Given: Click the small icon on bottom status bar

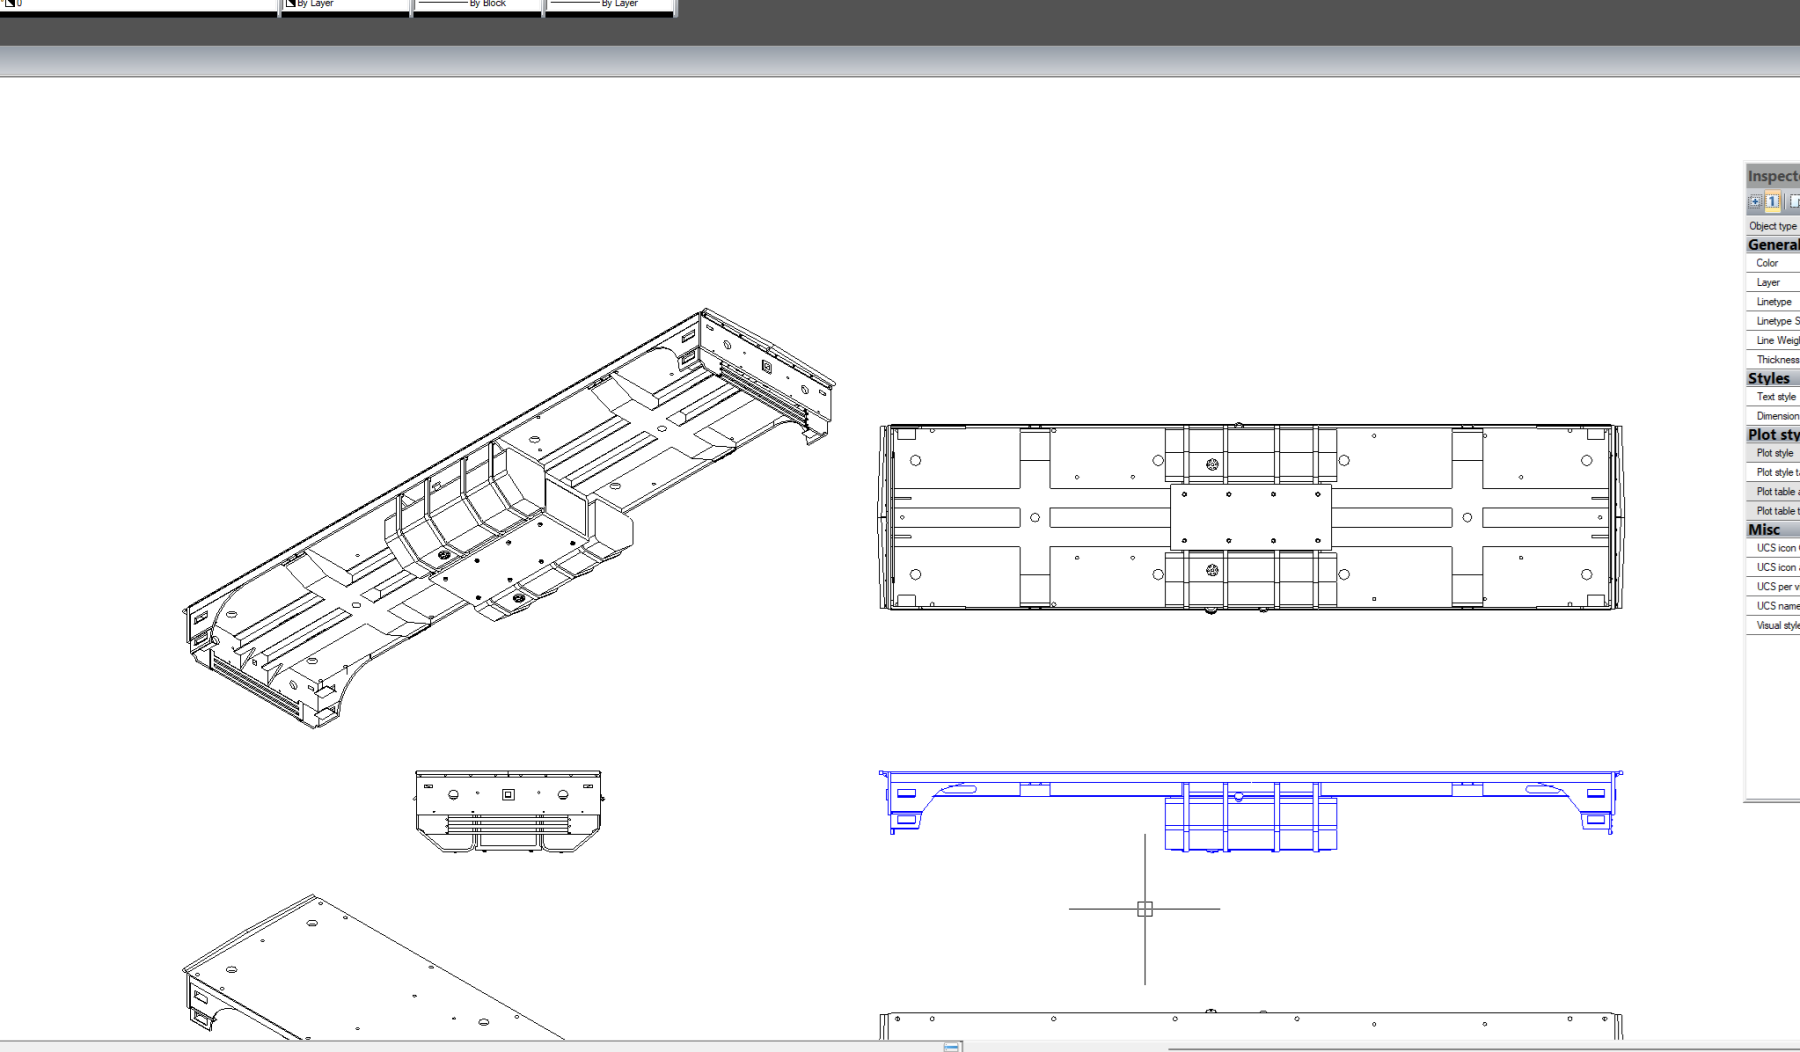Looking at the screenshot, I should 952,1046.
